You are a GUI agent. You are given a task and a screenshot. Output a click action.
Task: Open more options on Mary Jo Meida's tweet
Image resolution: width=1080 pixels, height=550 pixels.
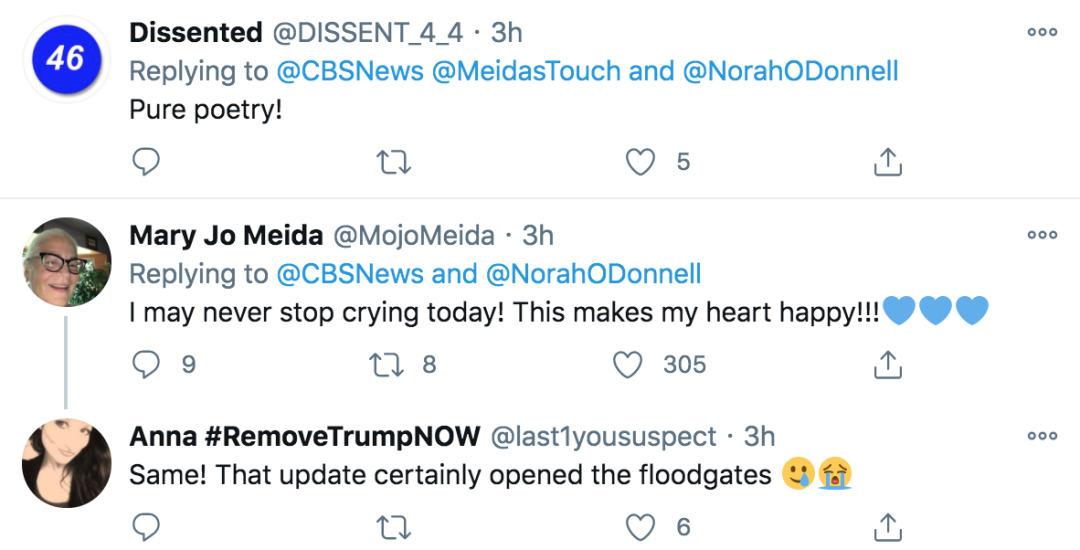click(1042, 235)
